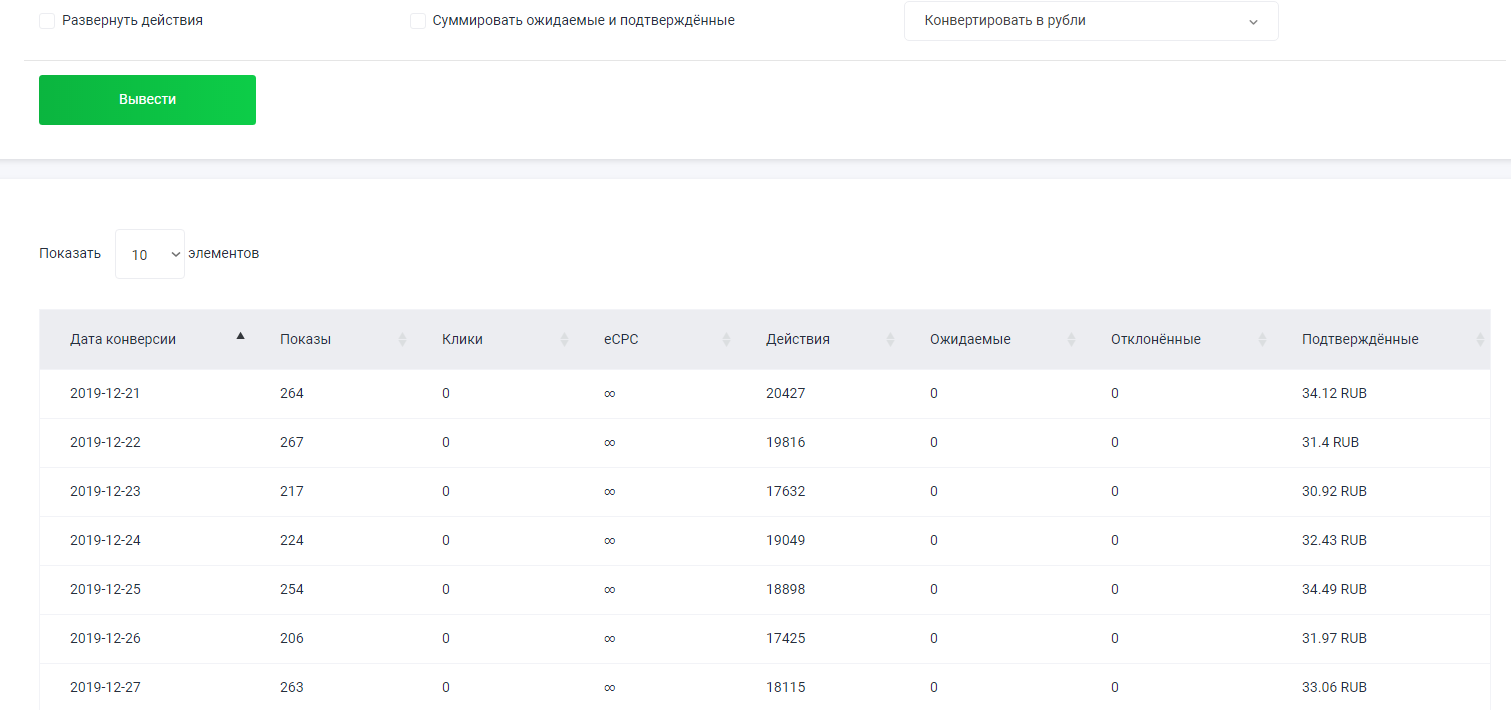Image resolution: width=1511 pixels, height=710 pixels.
Task: Click sort arrows icon beside Ожидаемые
Action: pyautogui.click(x=1071, y=340)
